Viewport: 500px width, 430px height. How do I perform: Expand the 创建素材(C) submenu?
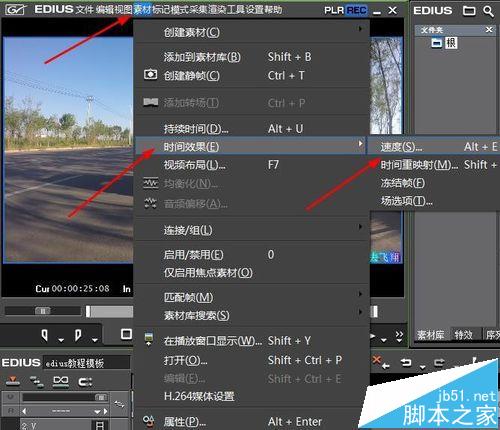pyautogui.click(x=252, y=32)
